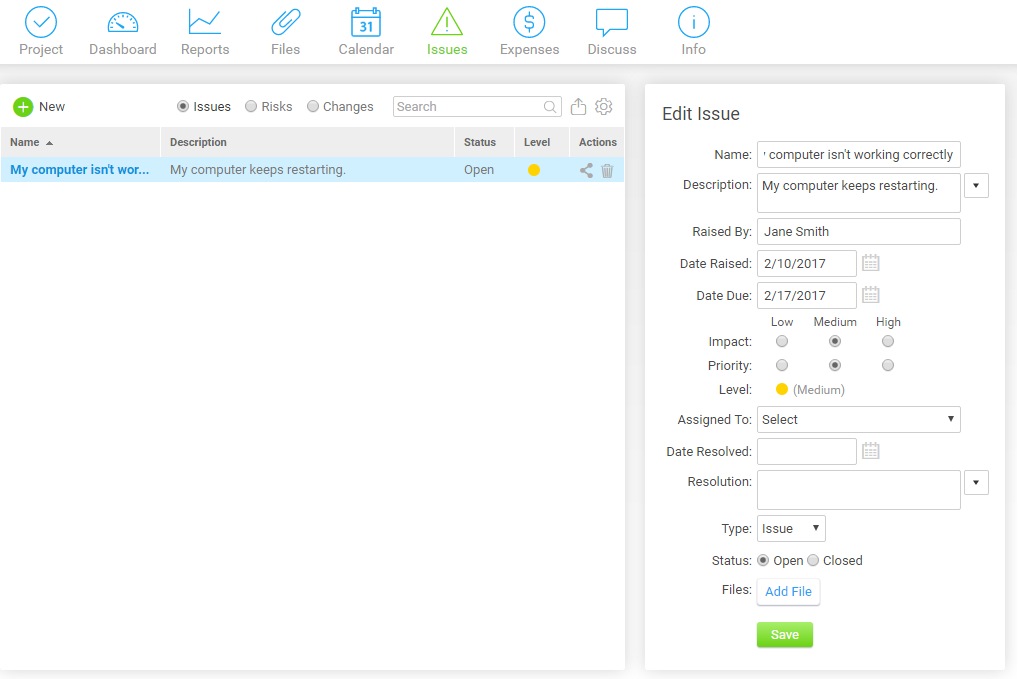Image resolution: width=1018 pixels, height=679 pixels.
Task: Open the 'My computer isn't wor...' issue link
Action: point(79,169)
